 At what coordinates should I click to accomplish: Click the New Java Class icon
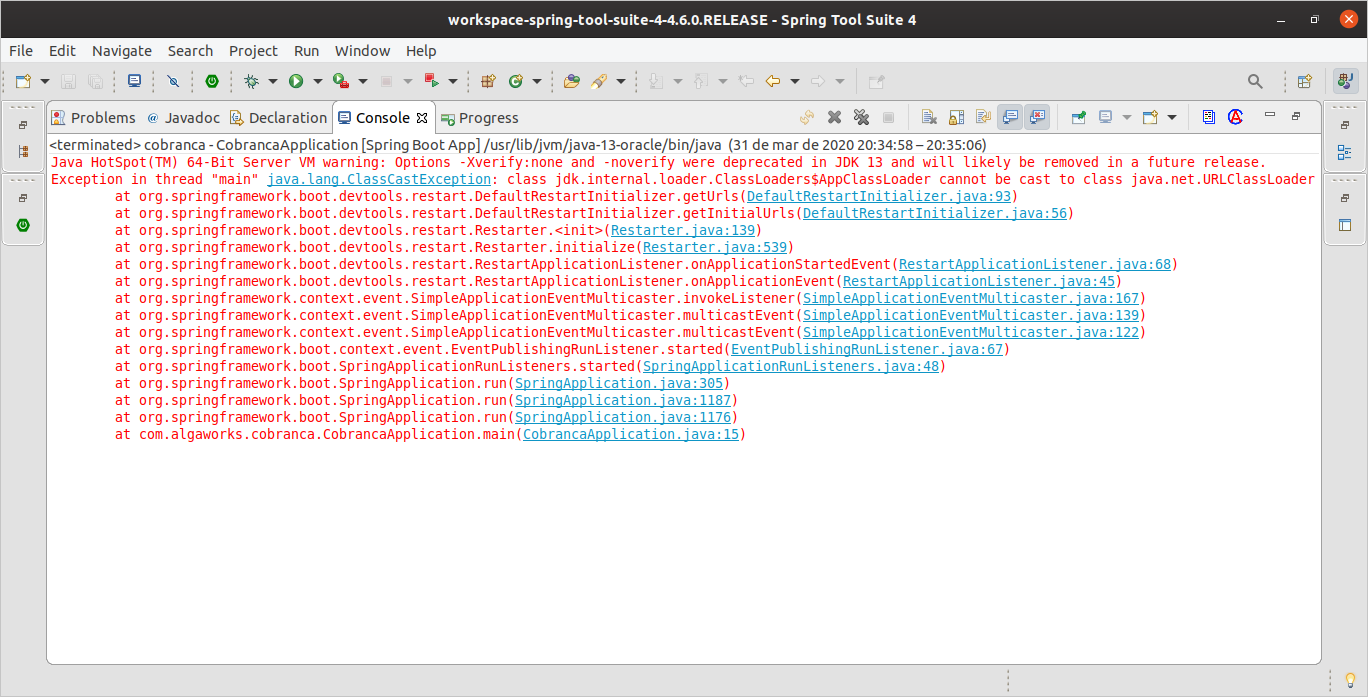(516, 81)
